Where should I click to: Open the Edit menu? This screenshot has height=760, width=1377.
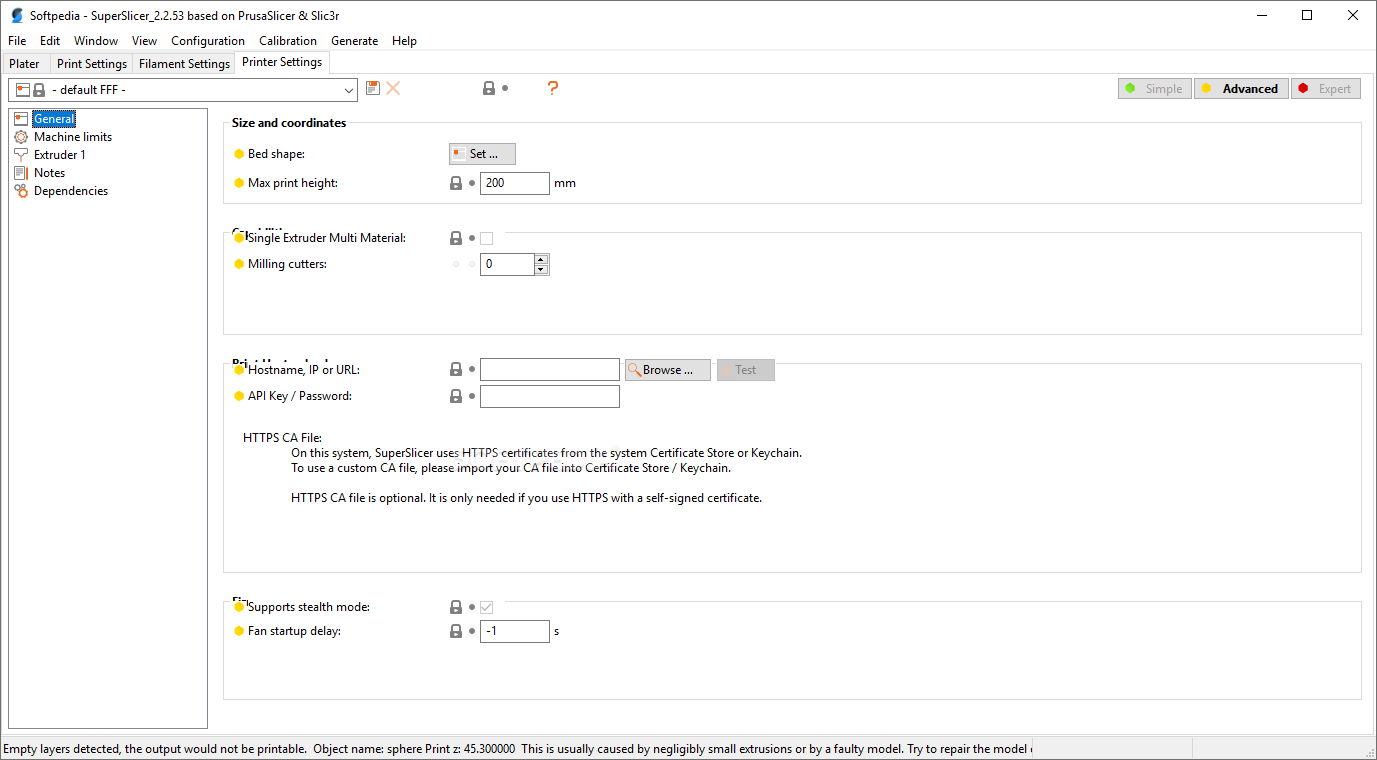50,41
